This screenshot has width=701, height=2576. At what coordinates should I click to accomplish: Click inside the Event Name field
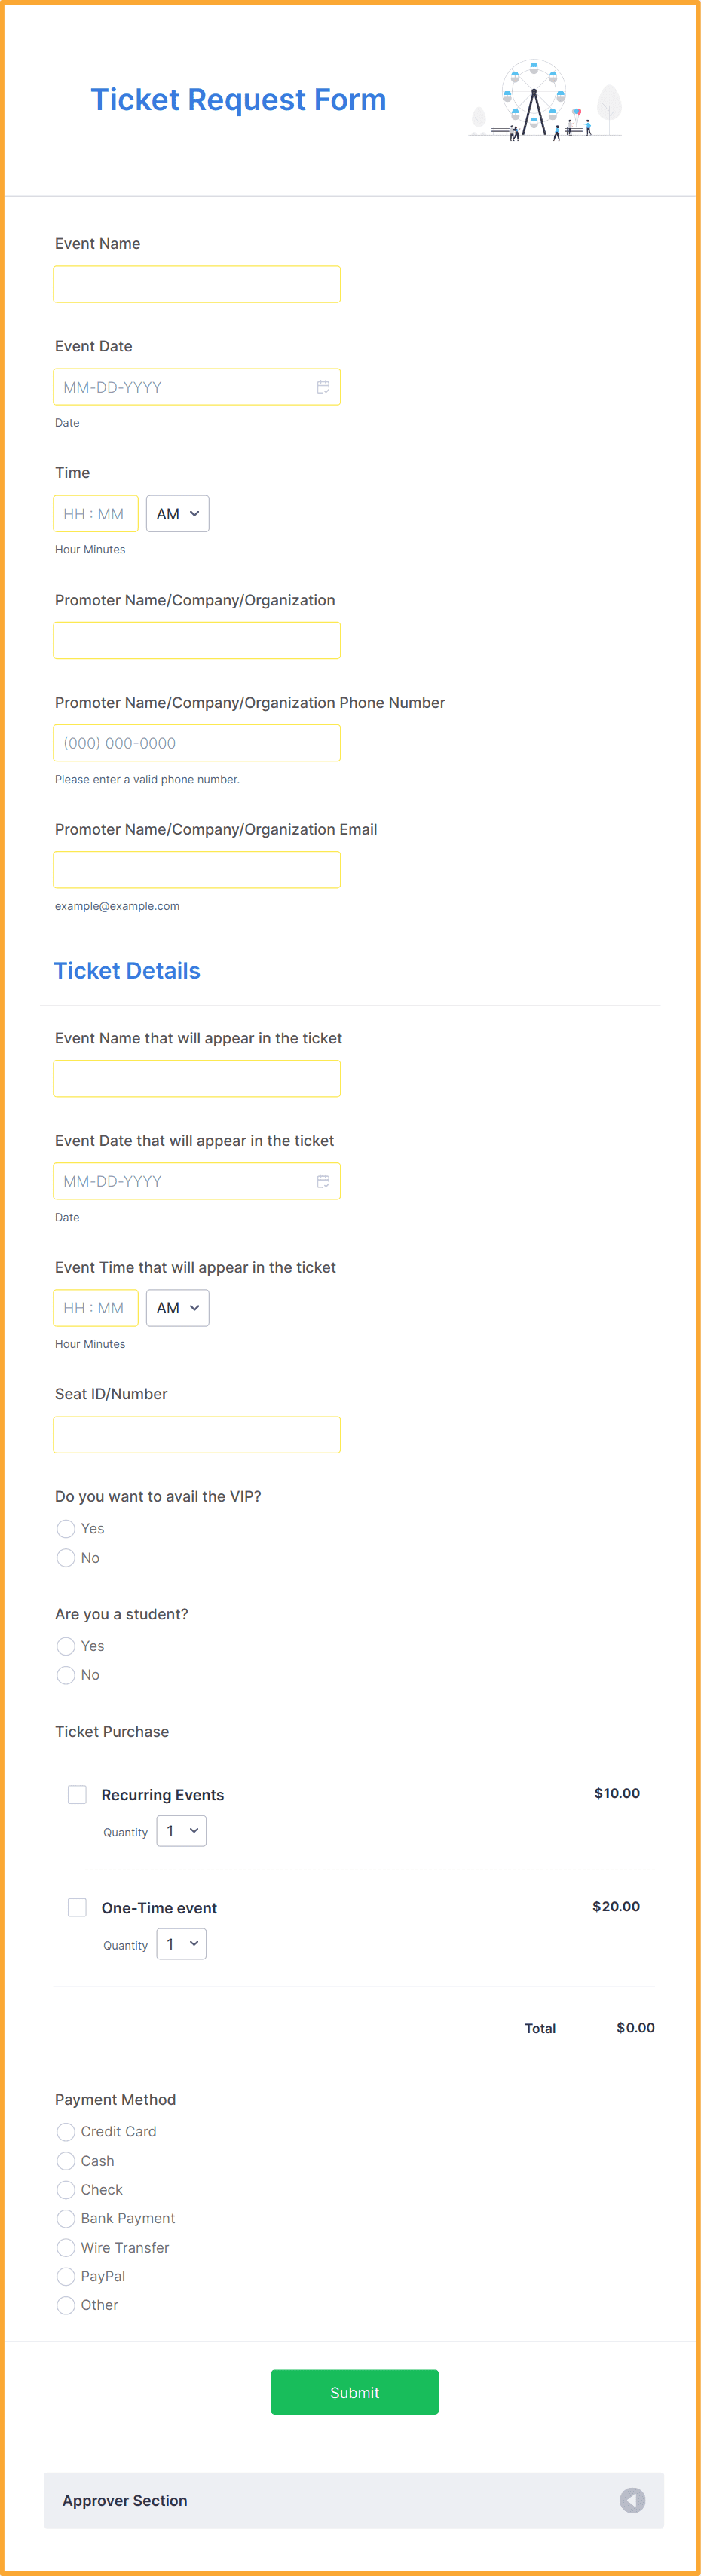(x=196, y=284)
